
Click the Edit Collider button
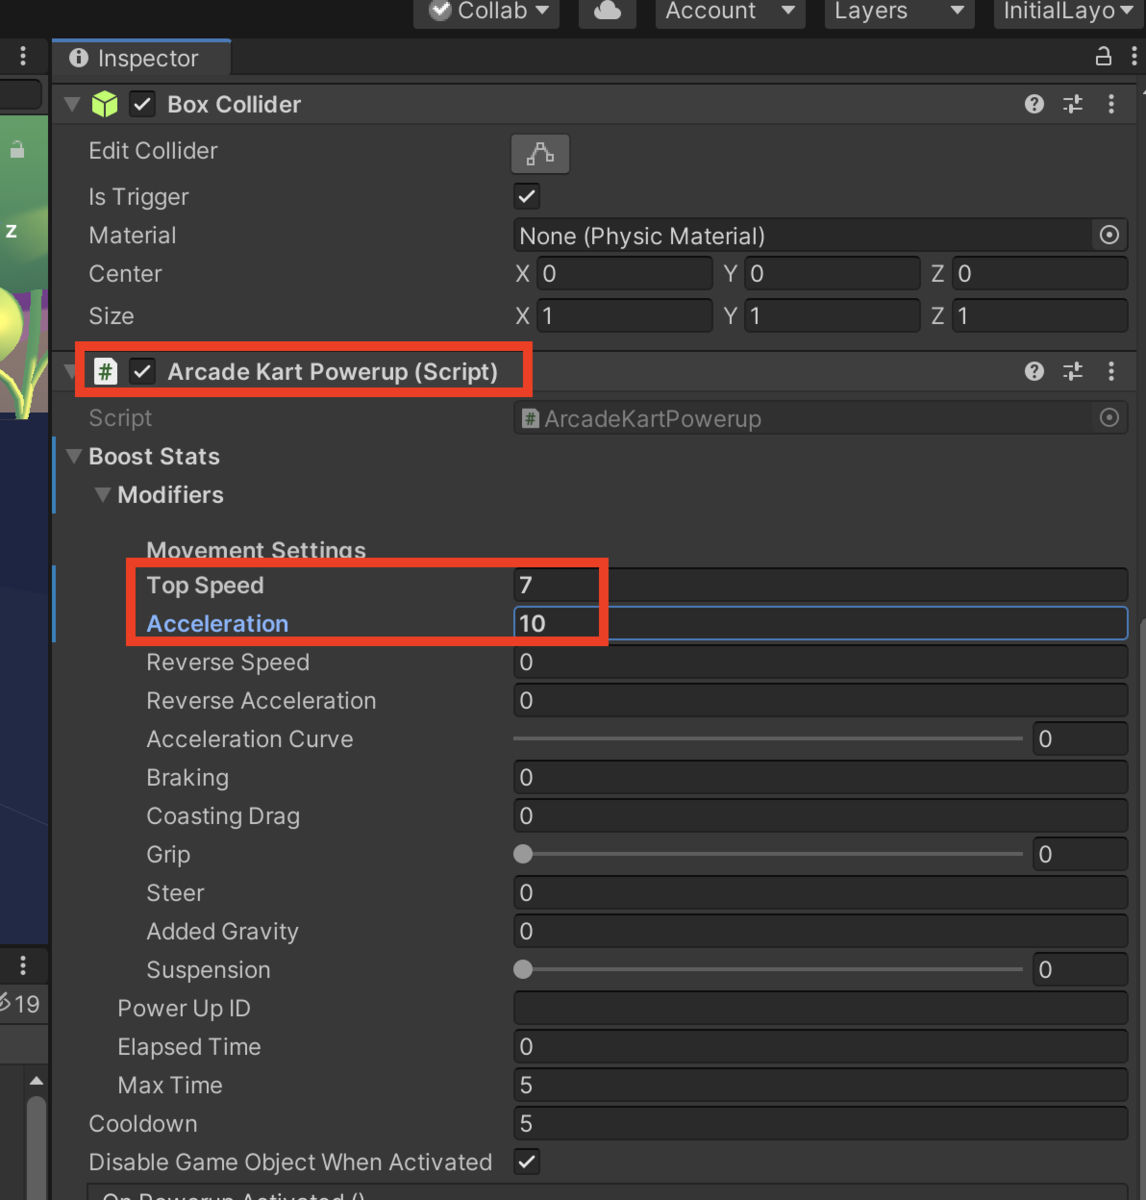click(x=540, y=153)
